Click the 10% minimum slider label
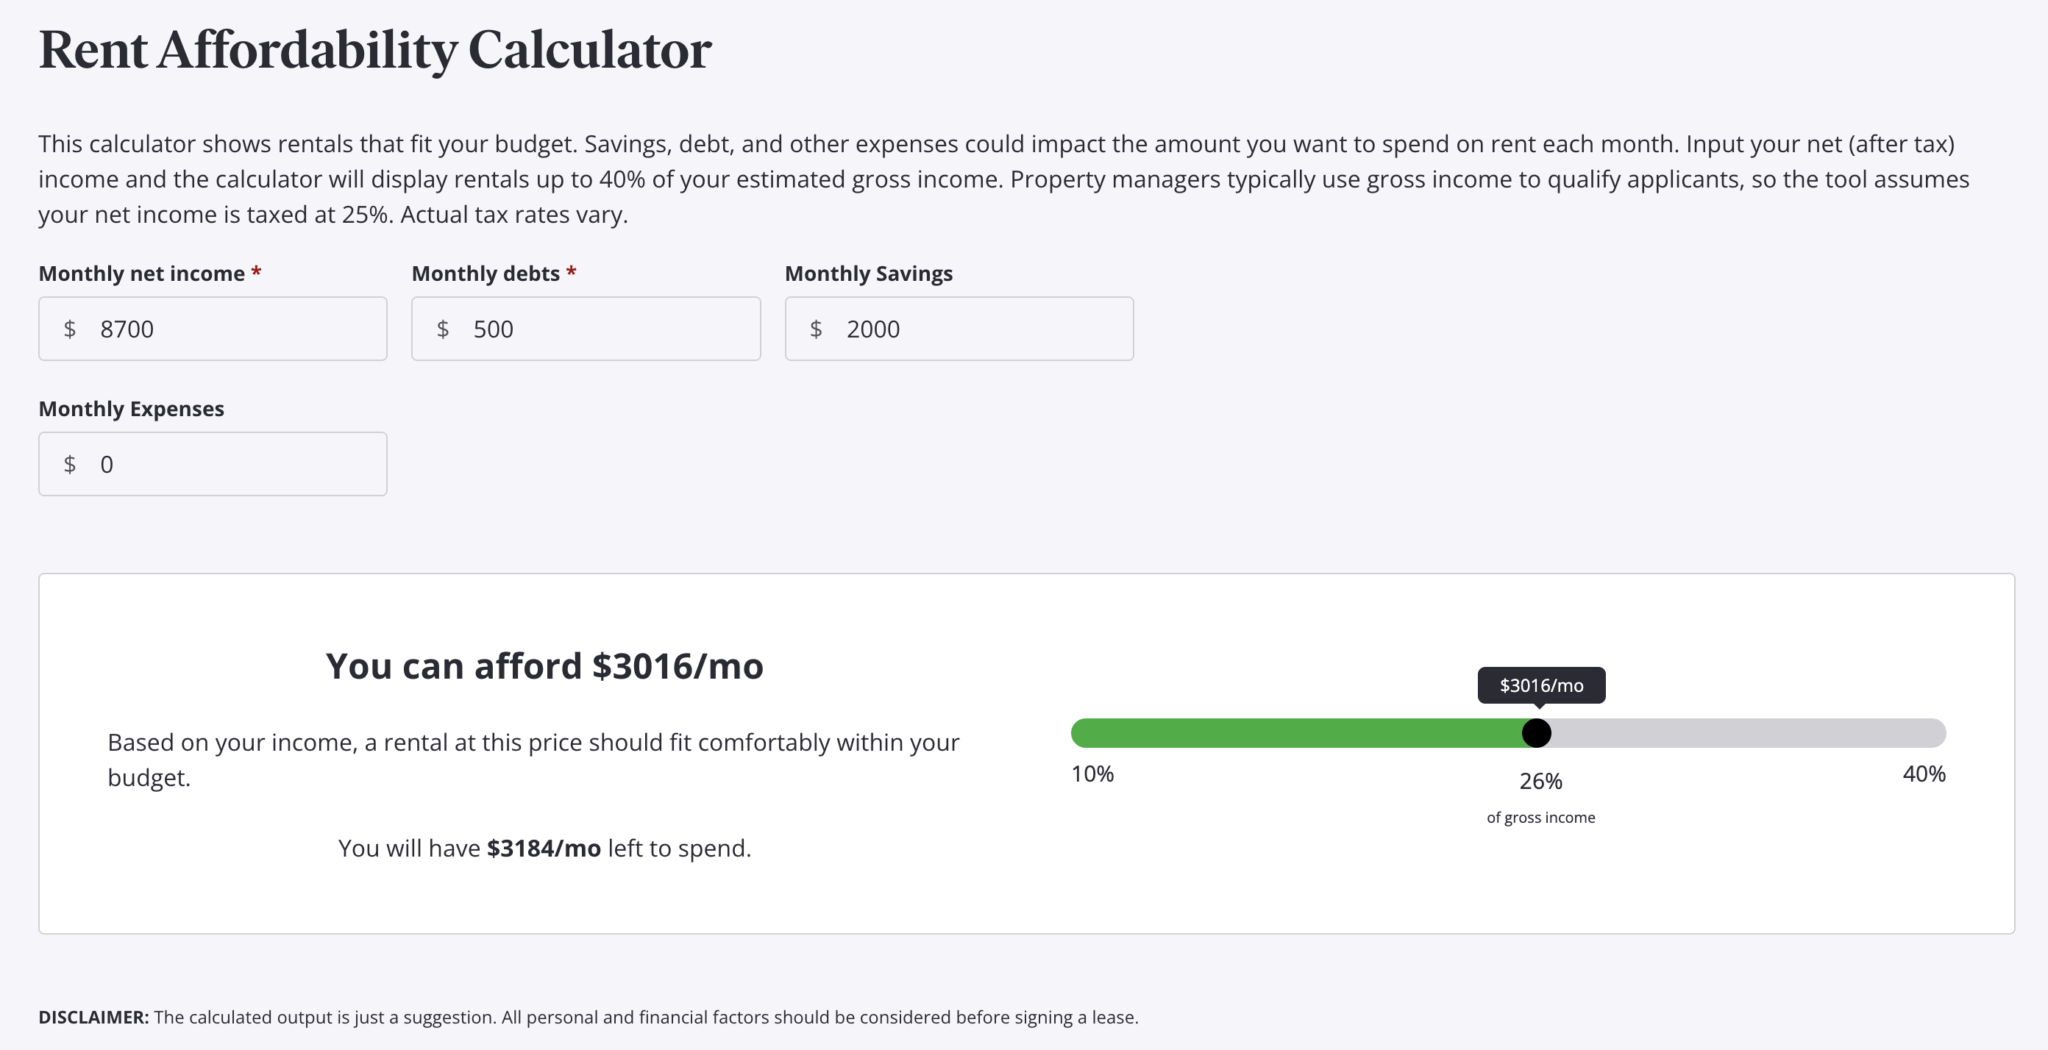2048x1050 pixels. 1092,774
